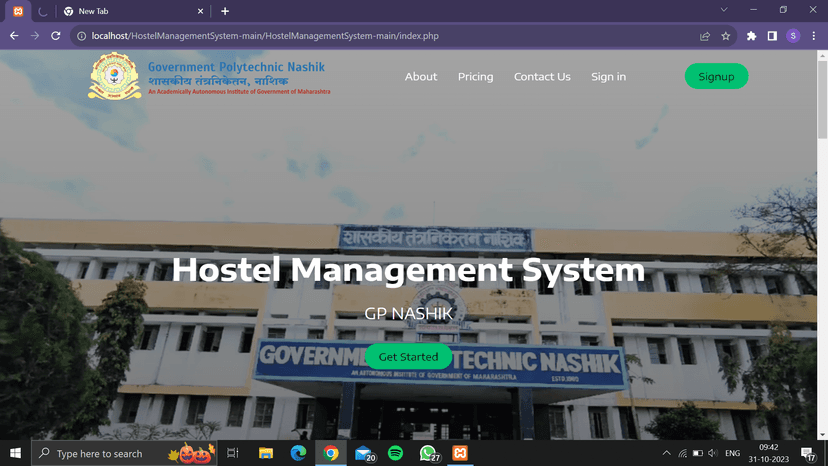Image resolution: width=828 pixels, height=466 pixels.
Task: Toggle the browser side panel icon
Action: click(x=772, y=36)
